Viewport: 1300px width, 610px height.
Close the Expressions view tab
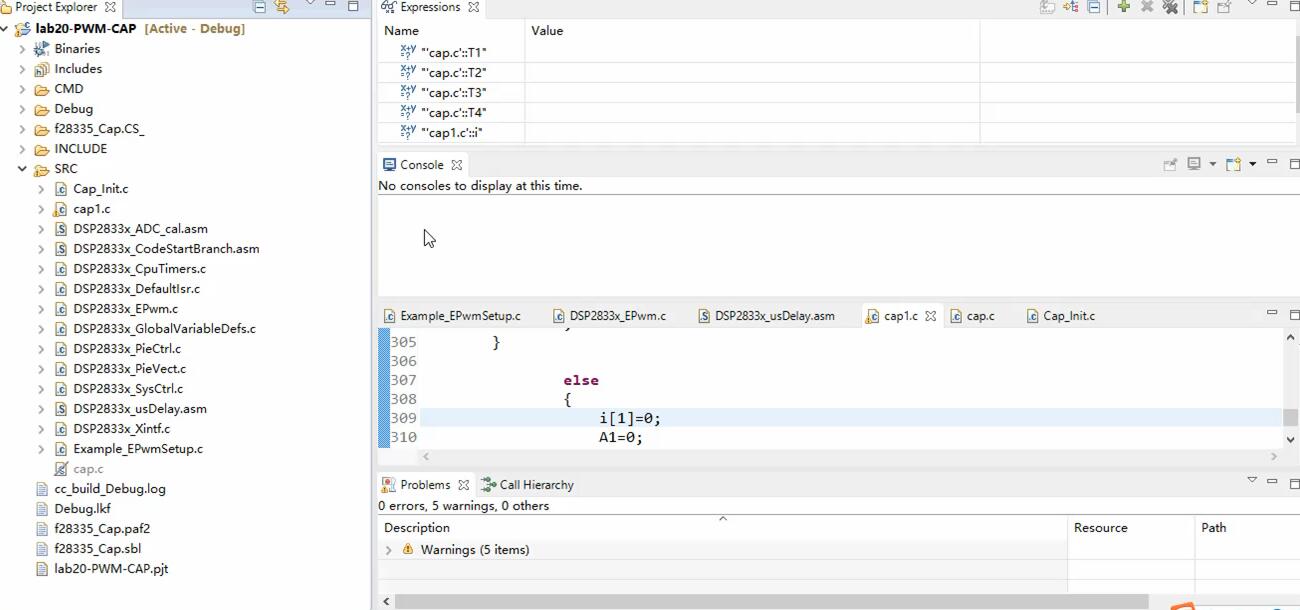click(474, 7)
